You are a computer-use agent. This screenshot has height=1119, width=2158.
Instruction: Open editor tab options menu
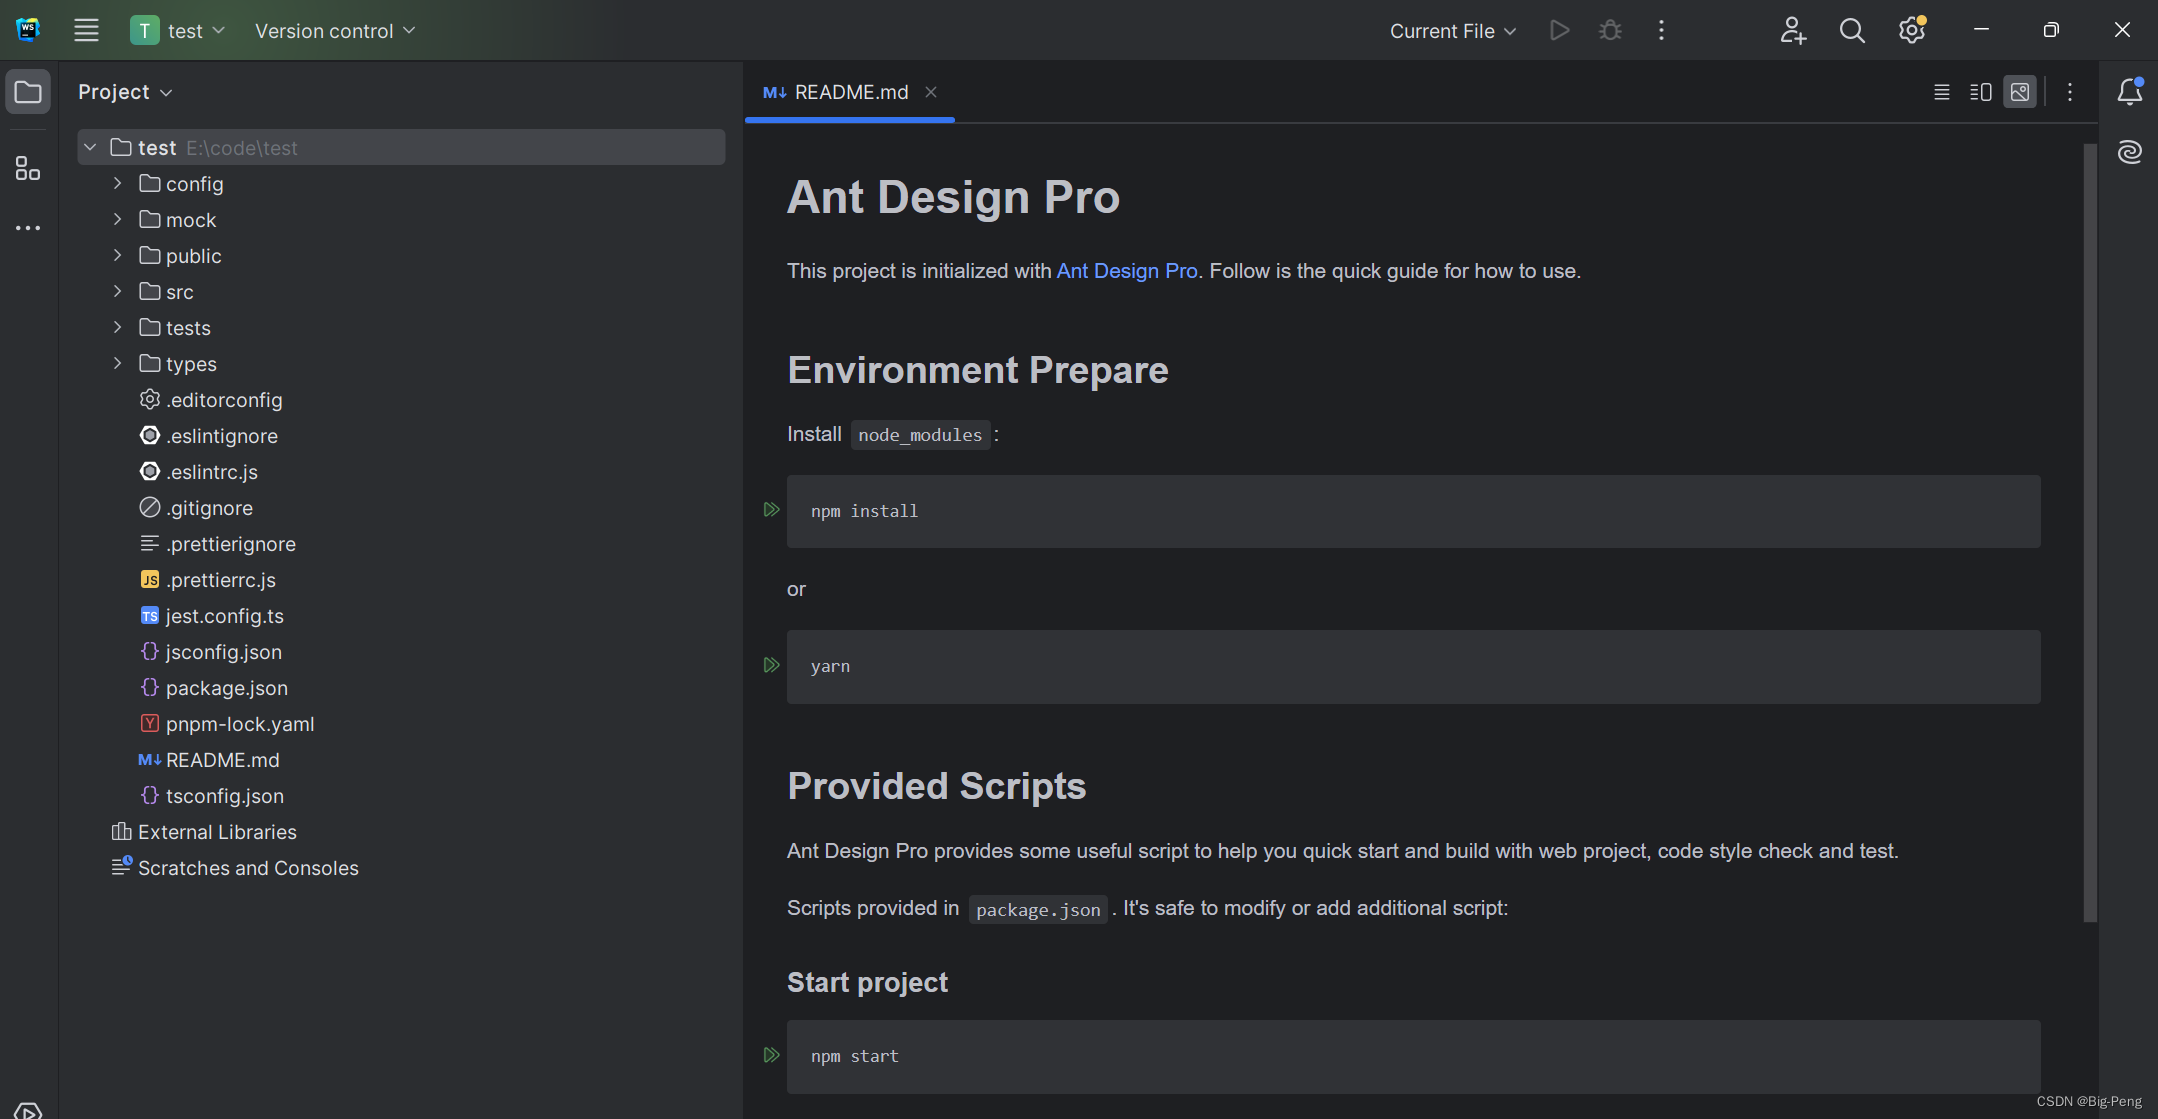coord(2070,92)
